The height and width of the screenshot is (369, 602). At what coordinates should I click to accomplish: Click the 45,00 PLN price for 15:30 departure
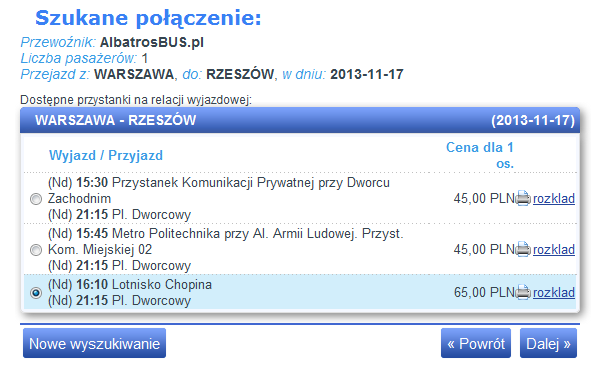pyautogui.click(x=484, y=199)
